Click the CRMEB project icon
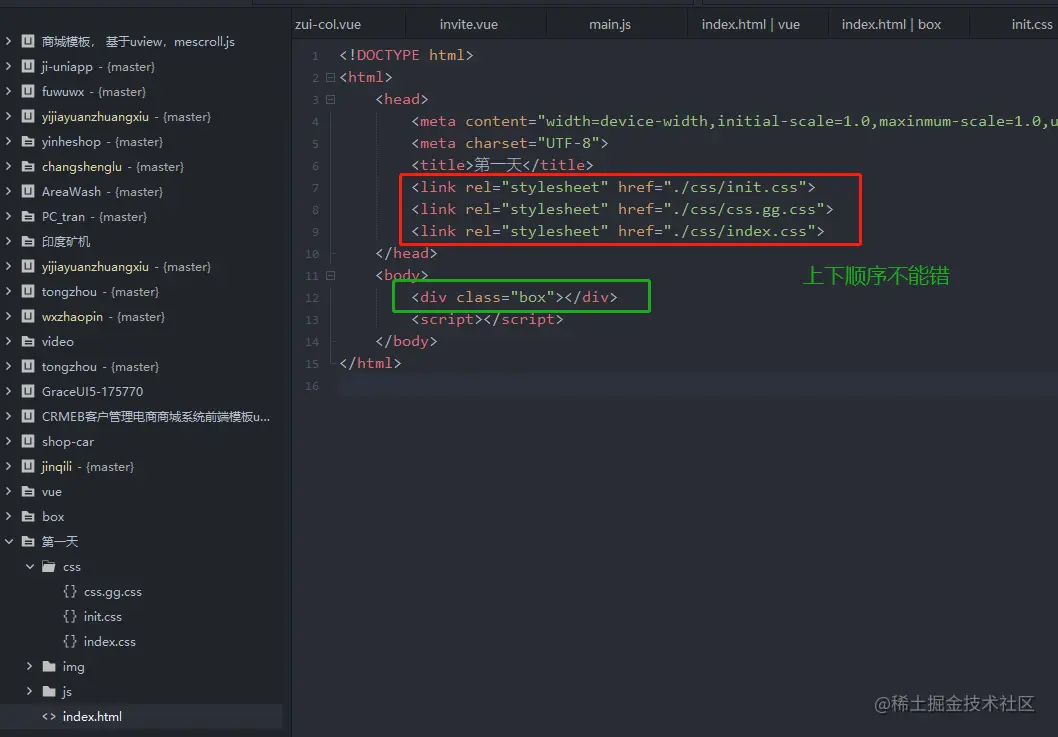 coord(28,416)
